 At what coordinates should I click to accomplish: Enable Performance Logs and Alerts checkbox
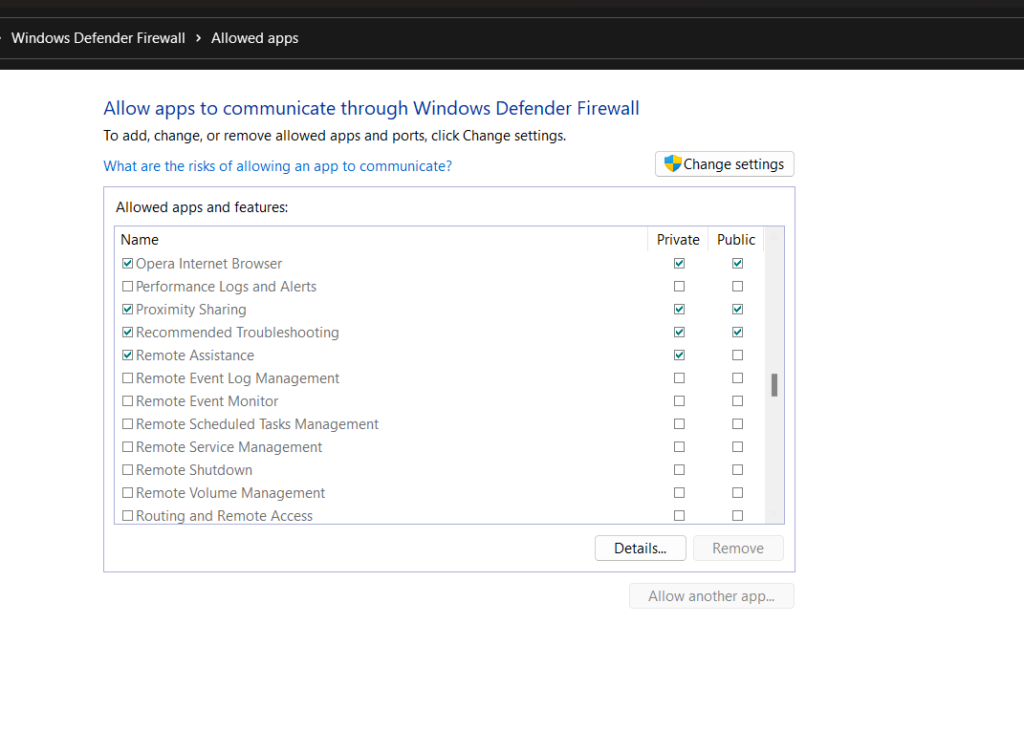pos(127,287)
